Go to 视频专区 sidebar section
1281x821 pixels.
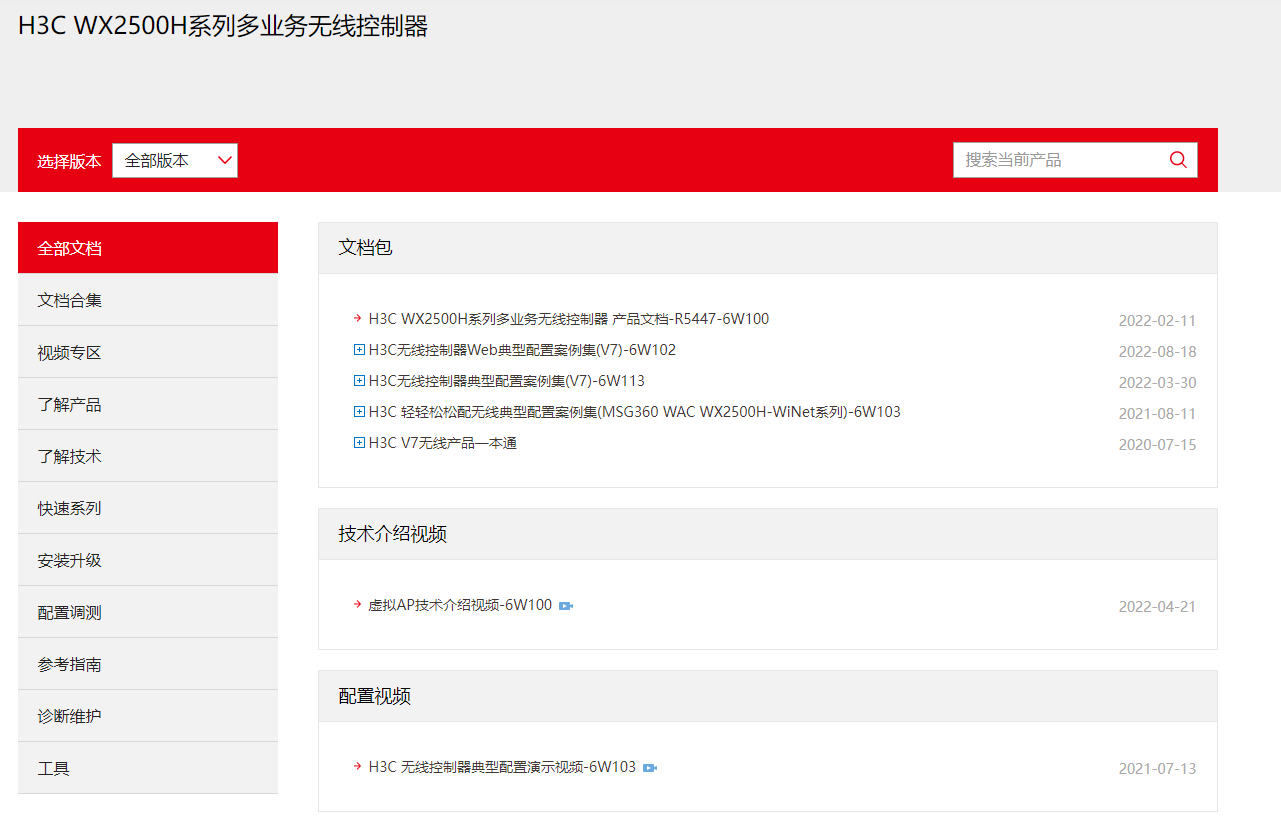(148, 352)
